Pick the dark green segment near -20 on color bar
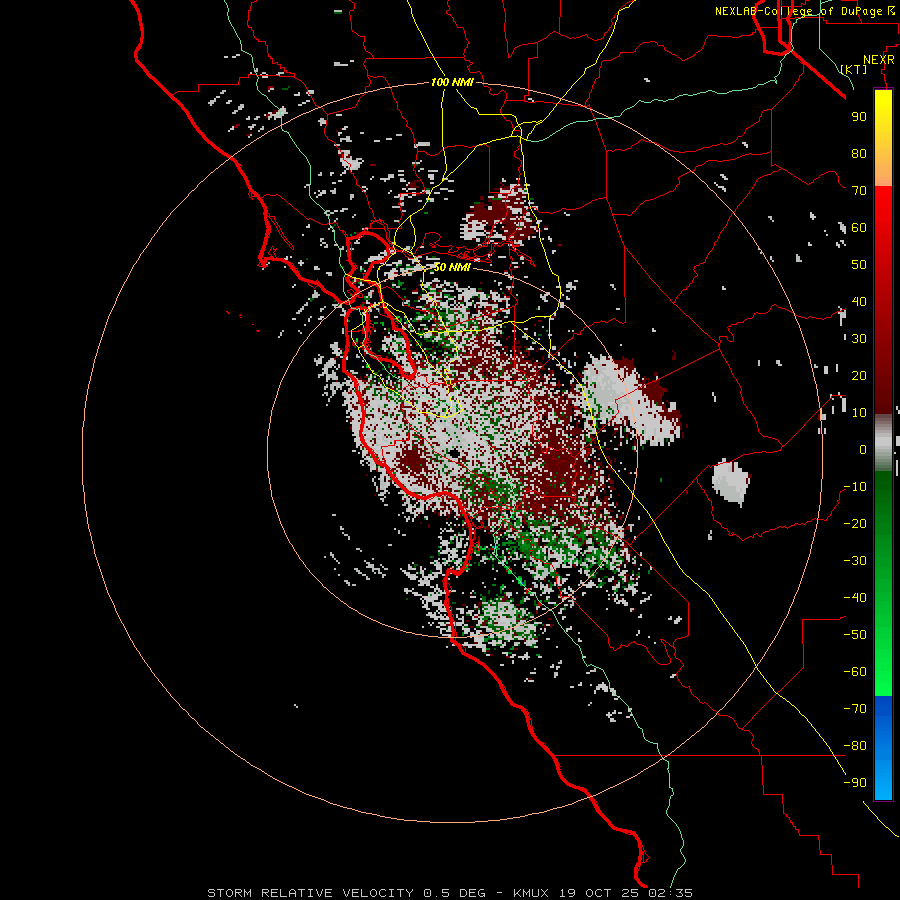 pos(883,517)
